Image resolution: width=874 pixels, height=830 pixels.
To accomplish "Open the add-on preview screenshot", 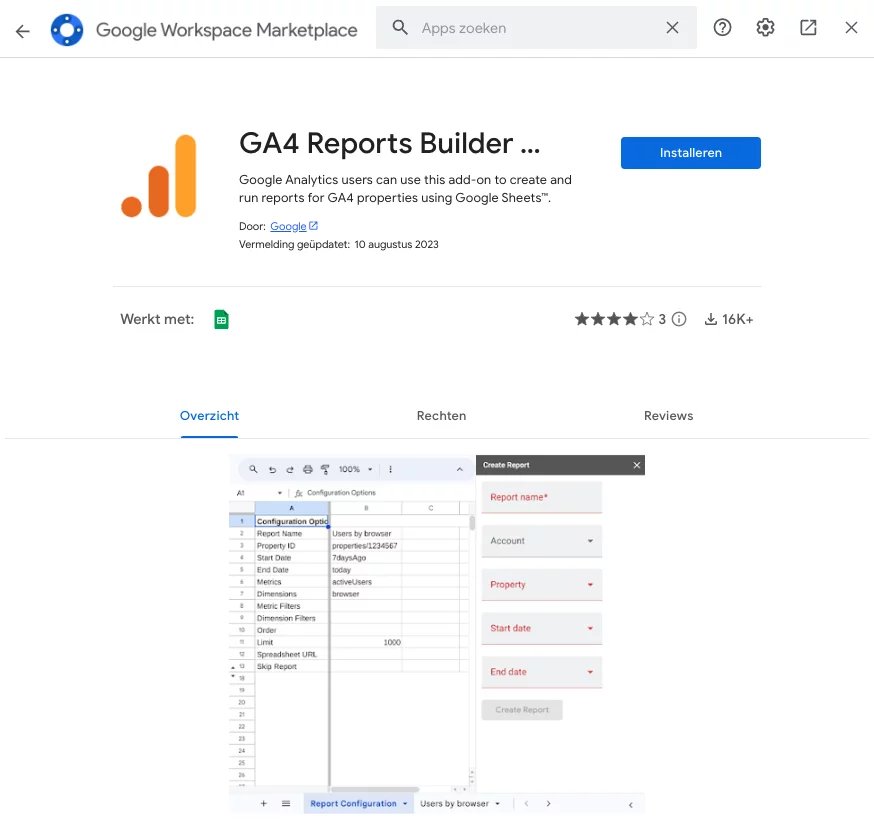I will click(437, 634).
